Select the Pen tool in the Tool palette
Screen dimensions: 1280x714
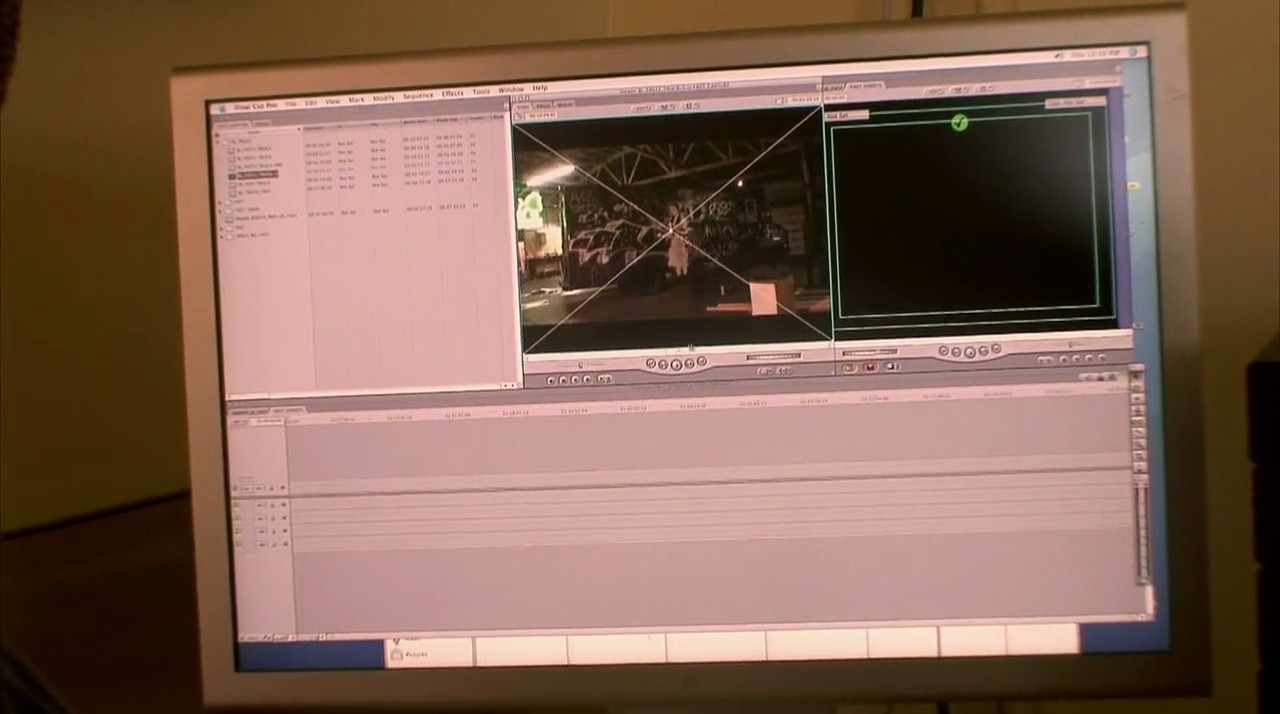click(1140, 467)
